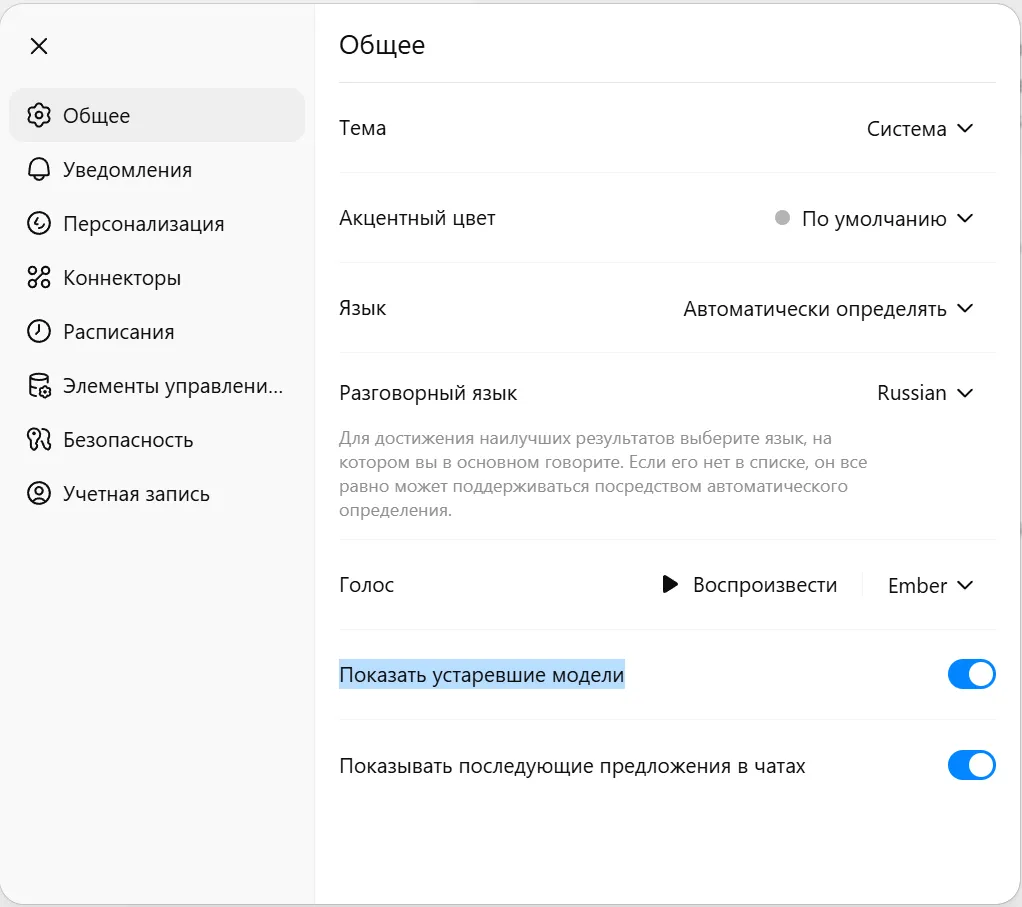Turn off Показывать последующие предложения в чатах
Image resolution: width=1022 pixels, height=907 pixels.
click(x=971, y=766)
